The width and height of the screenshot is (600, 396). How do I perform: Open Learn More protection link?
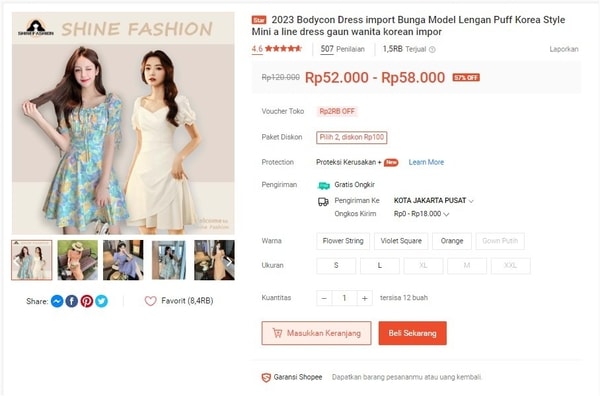click(426, 162)
